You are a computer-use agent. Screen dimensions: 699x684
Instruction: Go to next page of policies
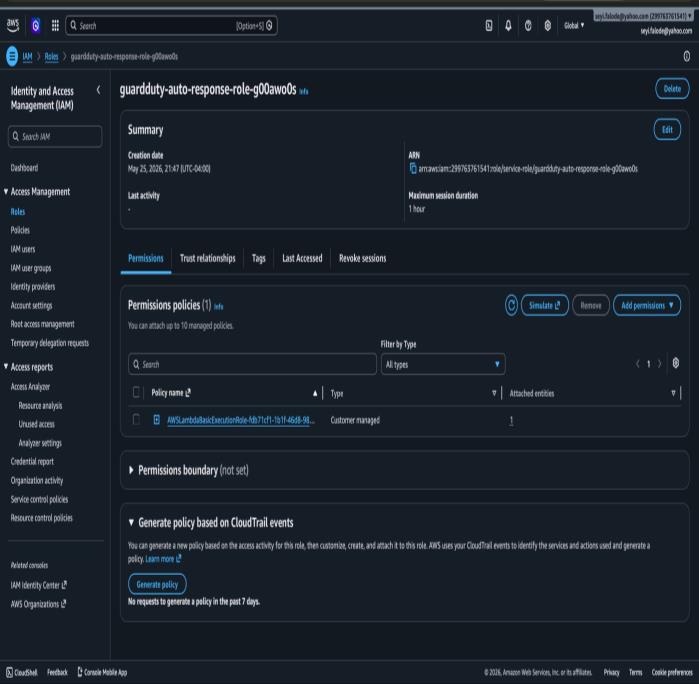point(659,364)
